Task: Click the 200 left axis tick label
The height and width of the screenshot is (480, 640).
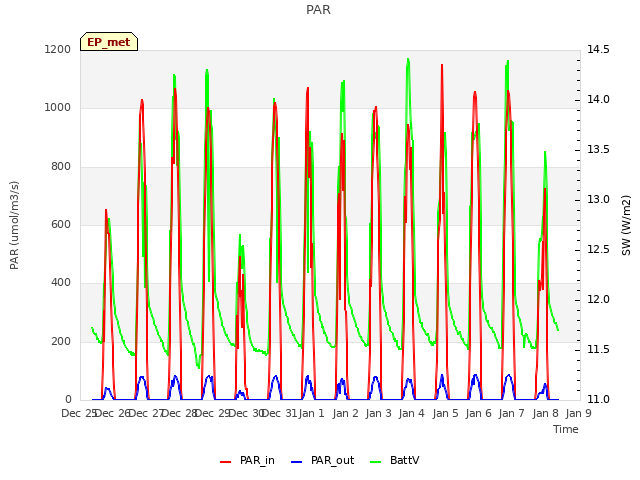Action: click(61, 341)
